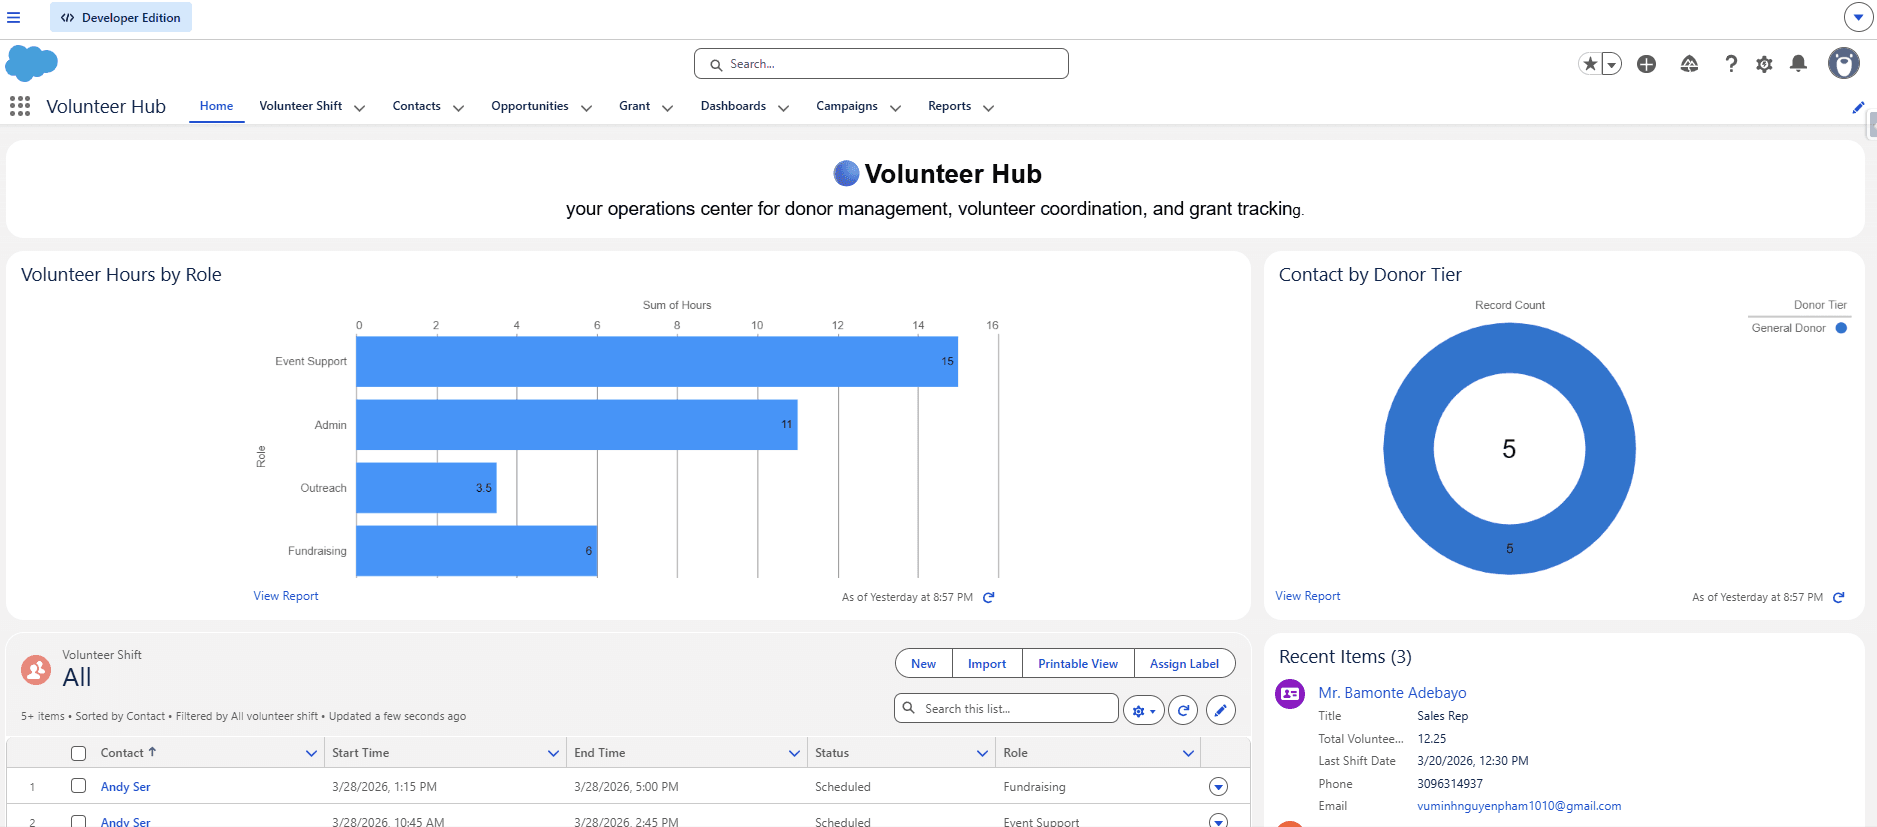Expand the top-right circled dropdown arrow
Screen dimensions: 1877x827
pos(1858,17)
